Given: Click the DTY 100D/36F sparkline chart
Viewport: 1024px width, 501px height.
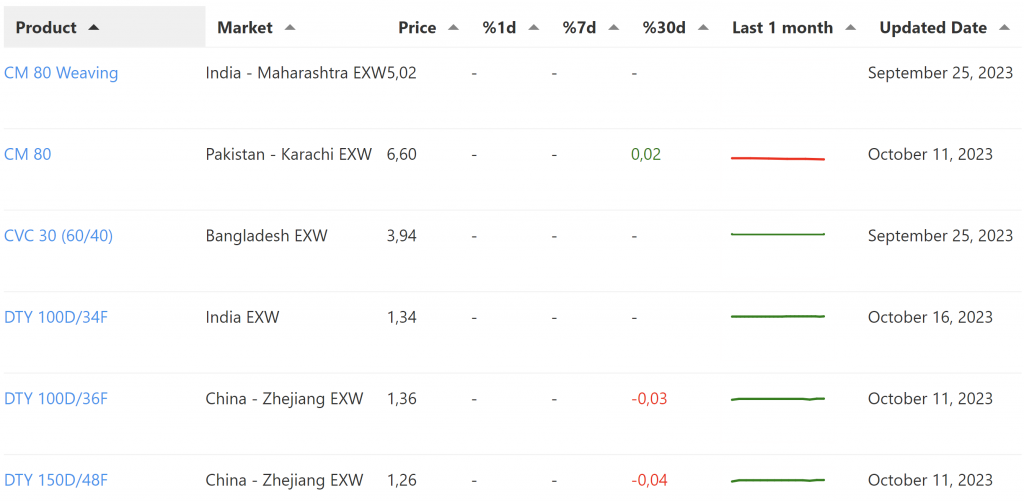Looking at the screenshot, I should coord(778,399).
